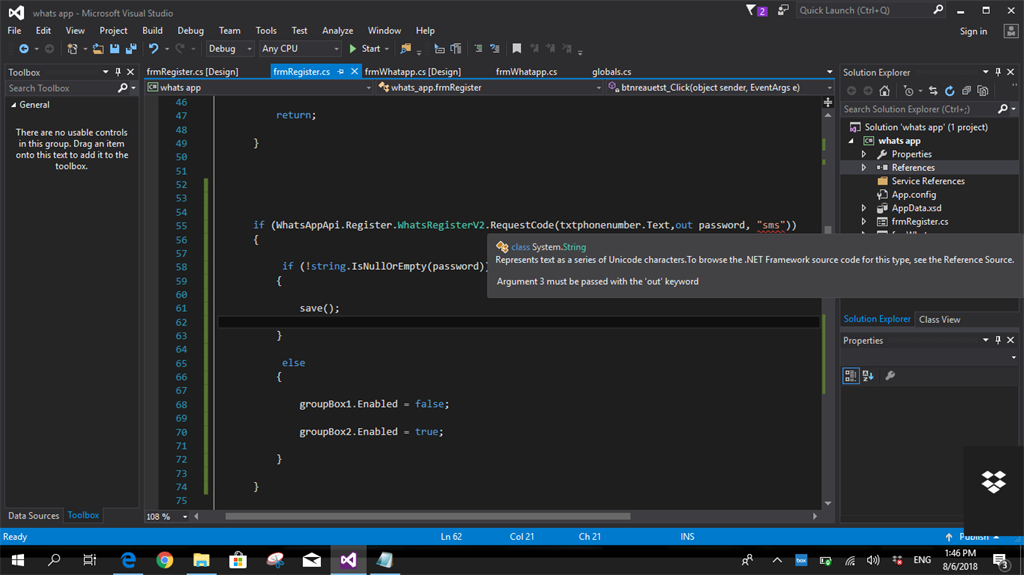The image size is (1024, 575).
Task: Click the search magnifier in Solution Explorer
Action: [x=1003, y=109]
